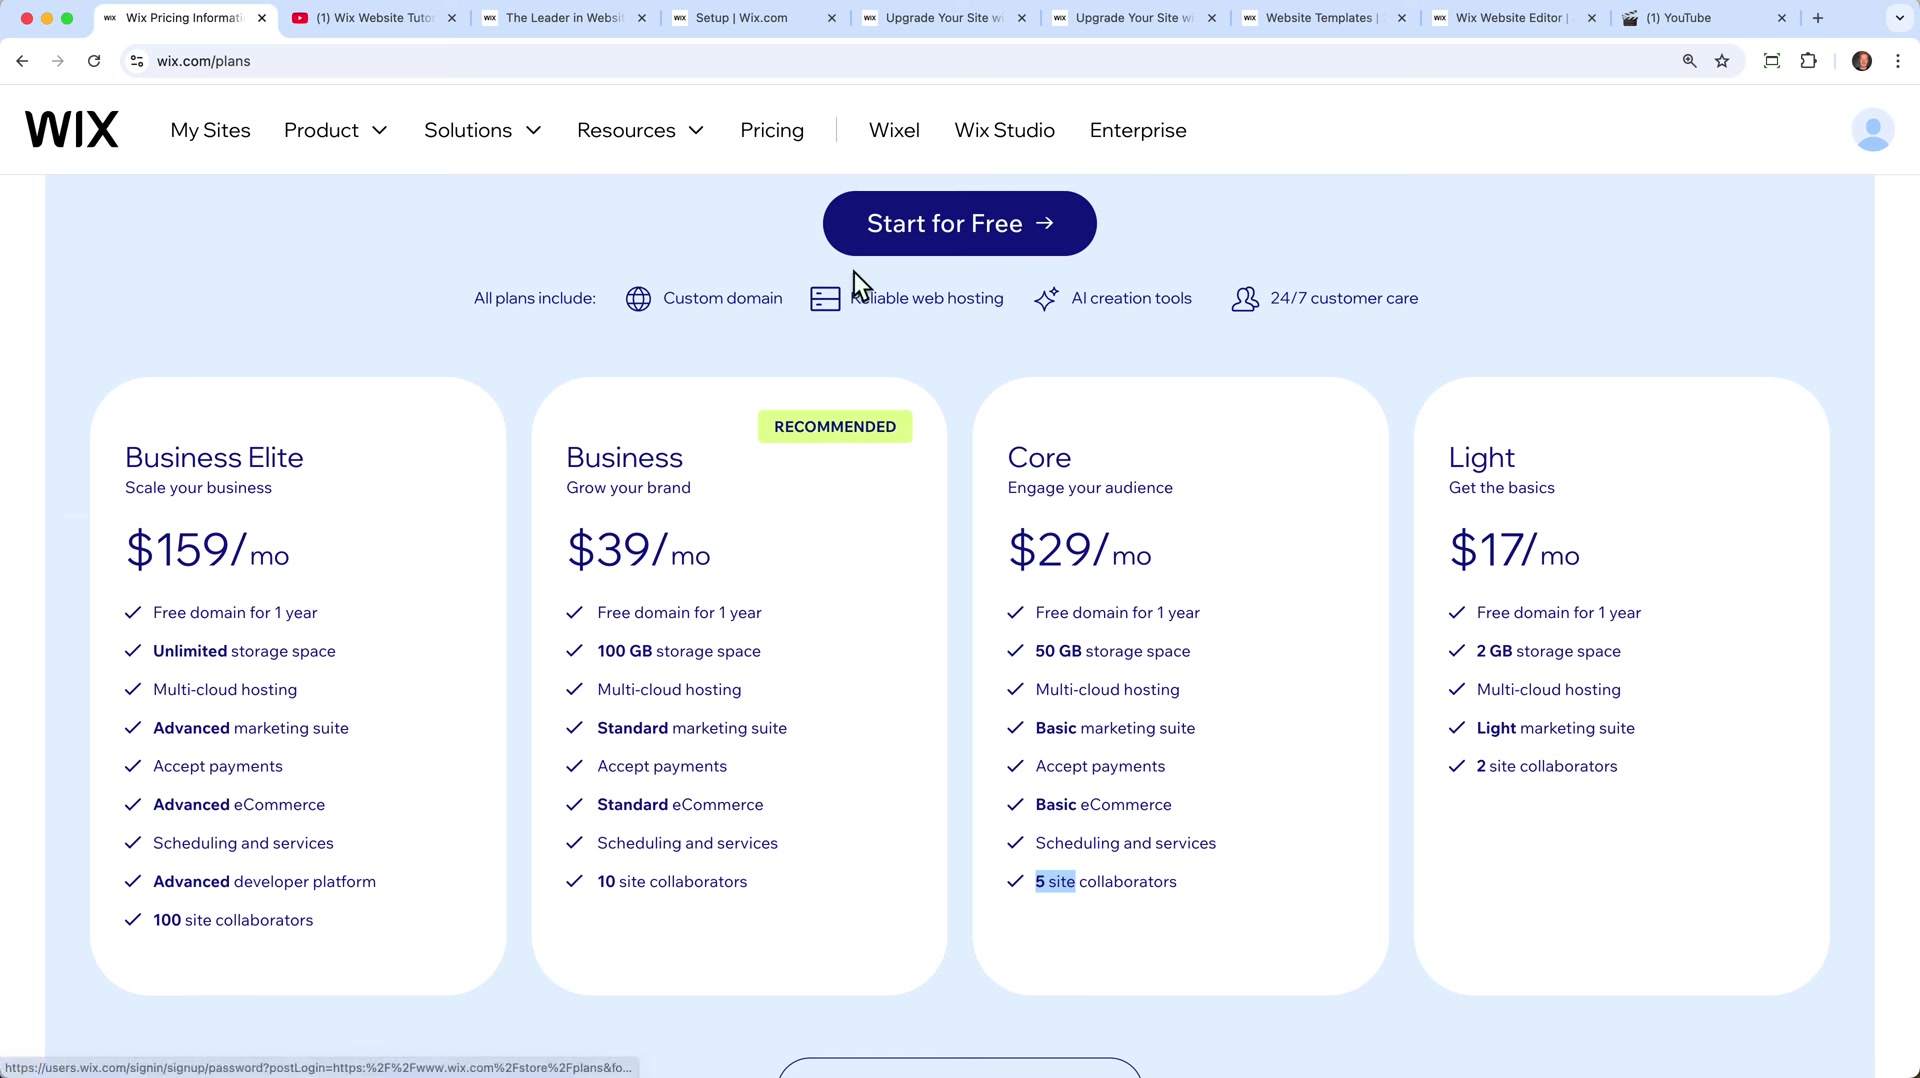Screen dimensions: 1920x1078
Task: Open Chrome profile picture menu
Action: [1861, 61]
